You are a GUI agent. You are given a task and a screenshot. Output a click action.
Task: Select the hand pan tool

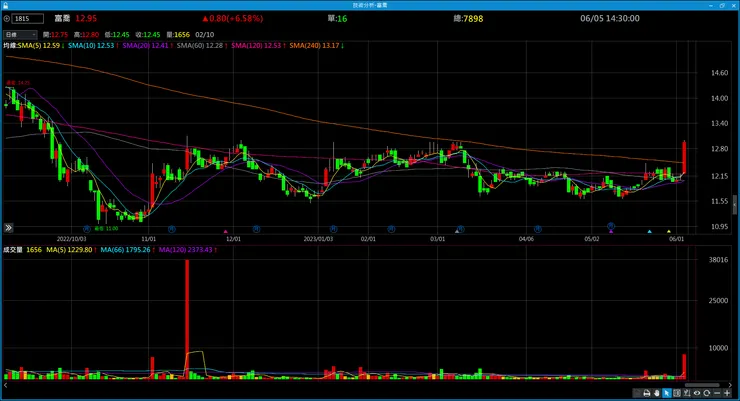pos(656,393)
